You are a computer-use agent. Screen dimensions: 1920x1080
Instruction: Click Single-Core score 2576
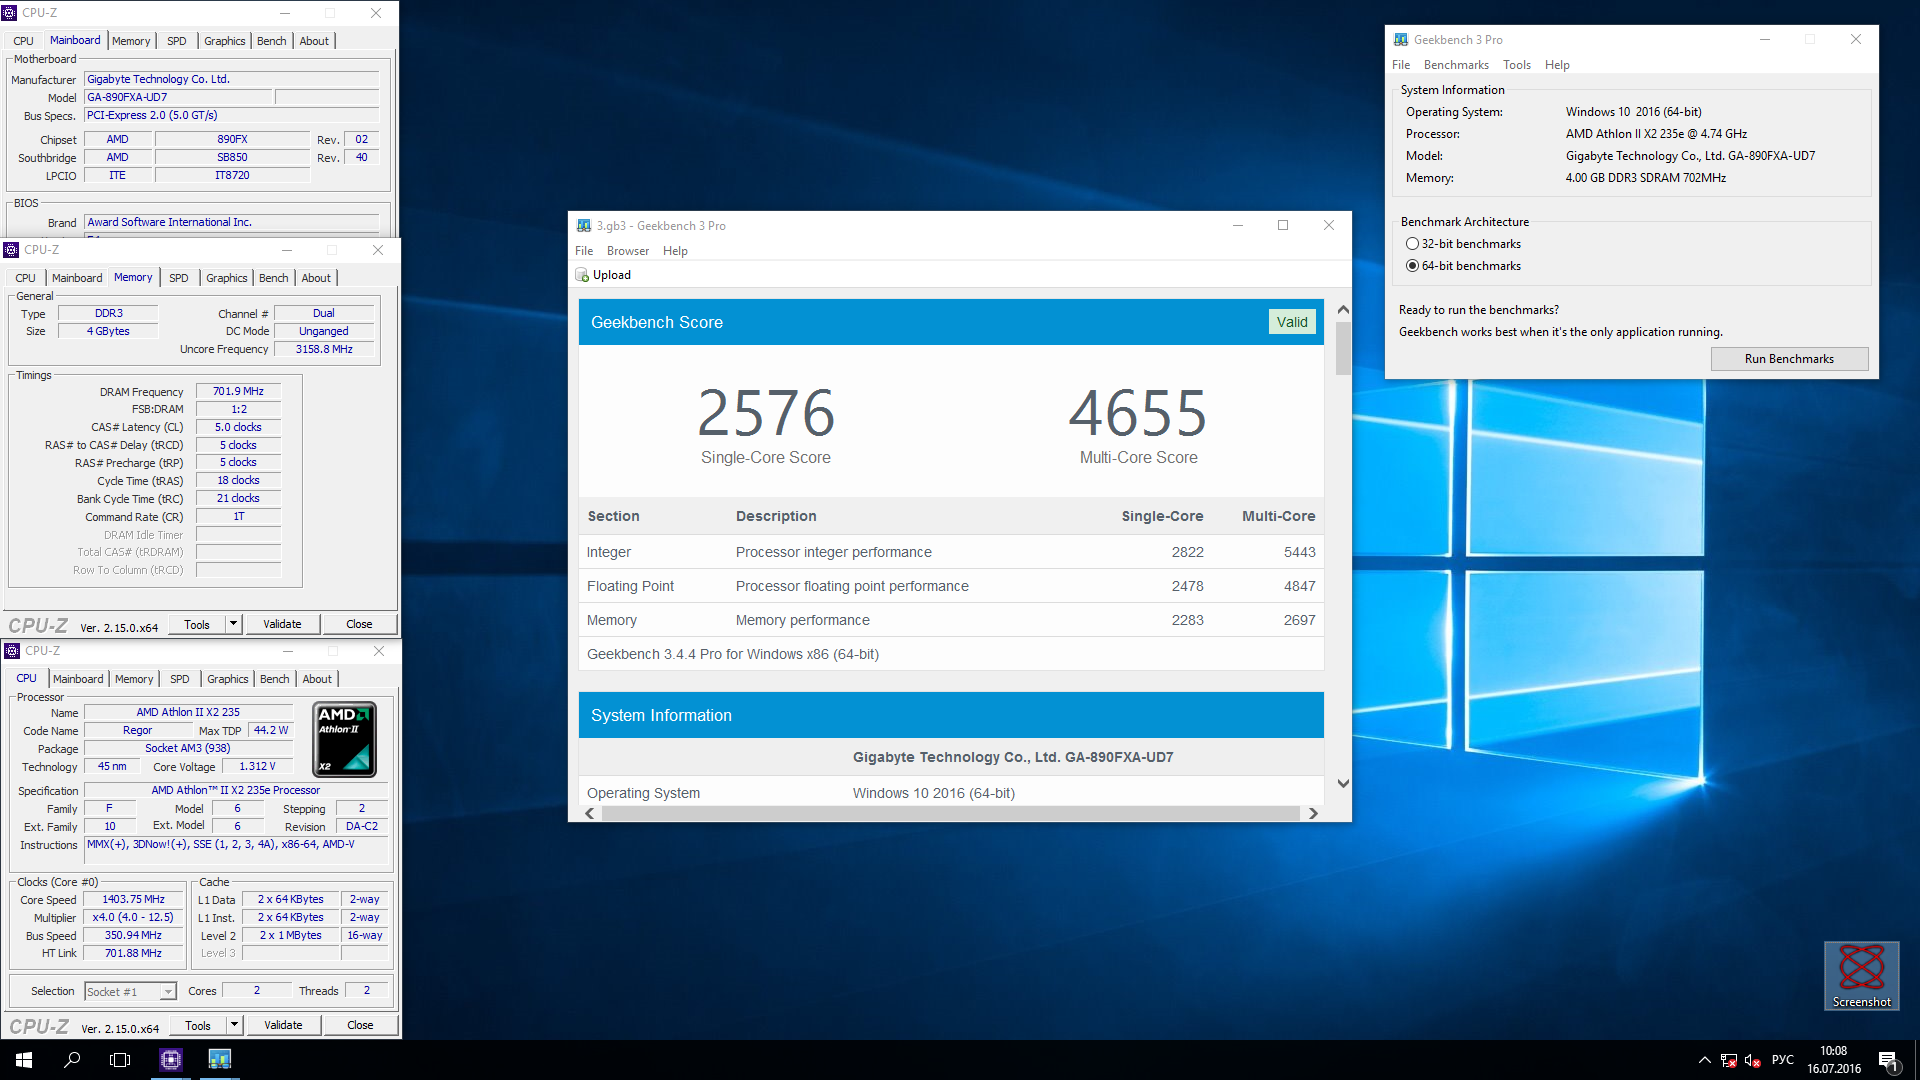tap(766, 413)
